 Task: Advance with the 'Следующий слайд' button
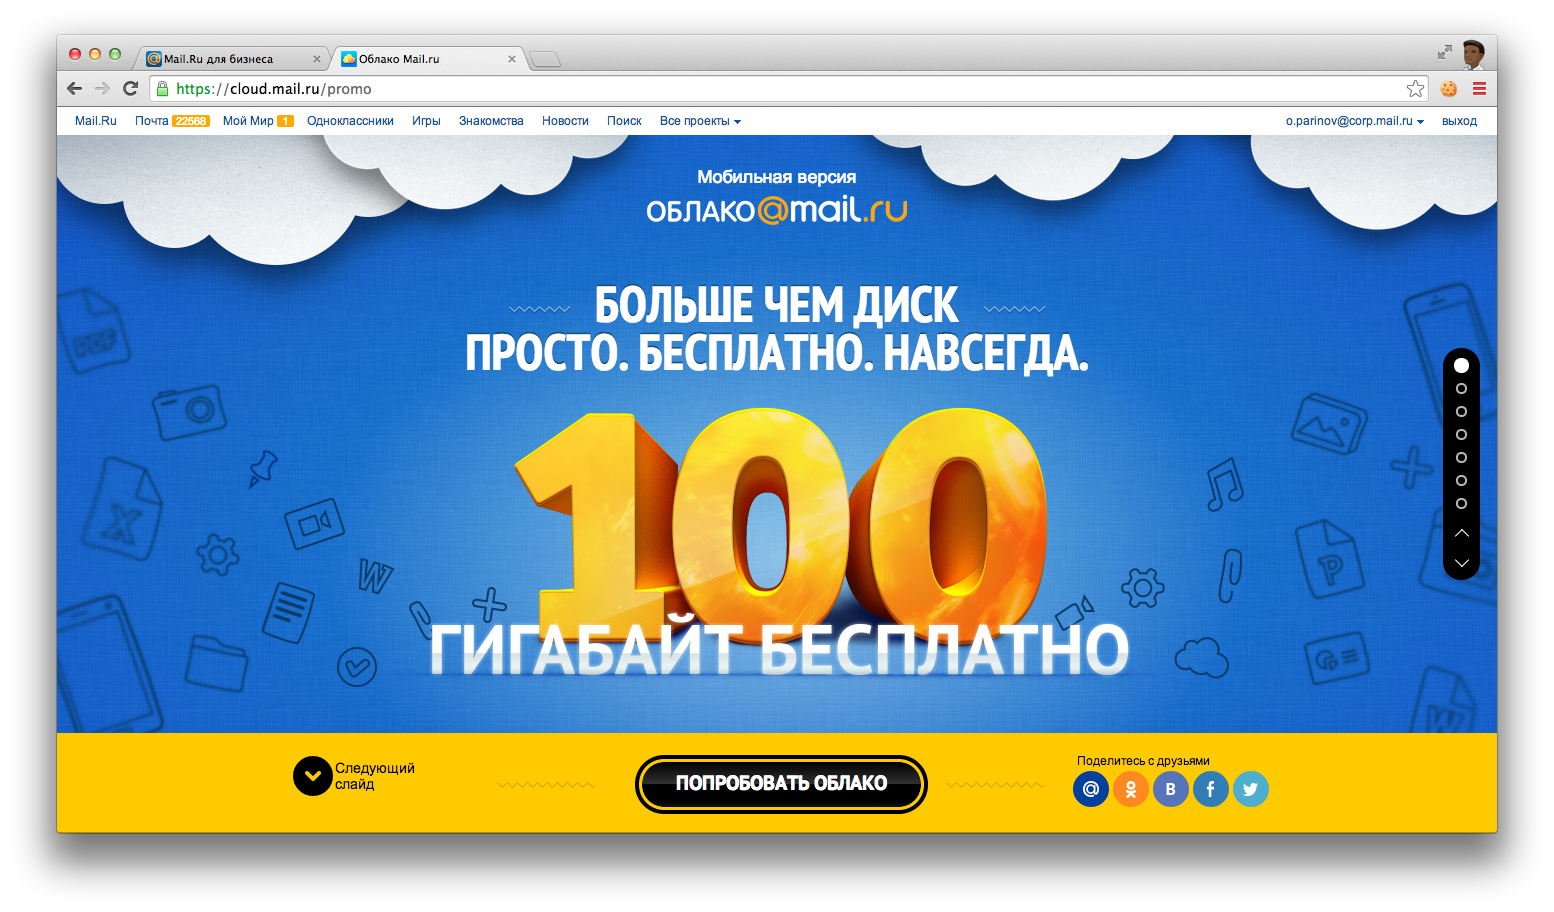pyautogui.click(x=354, y=776)
